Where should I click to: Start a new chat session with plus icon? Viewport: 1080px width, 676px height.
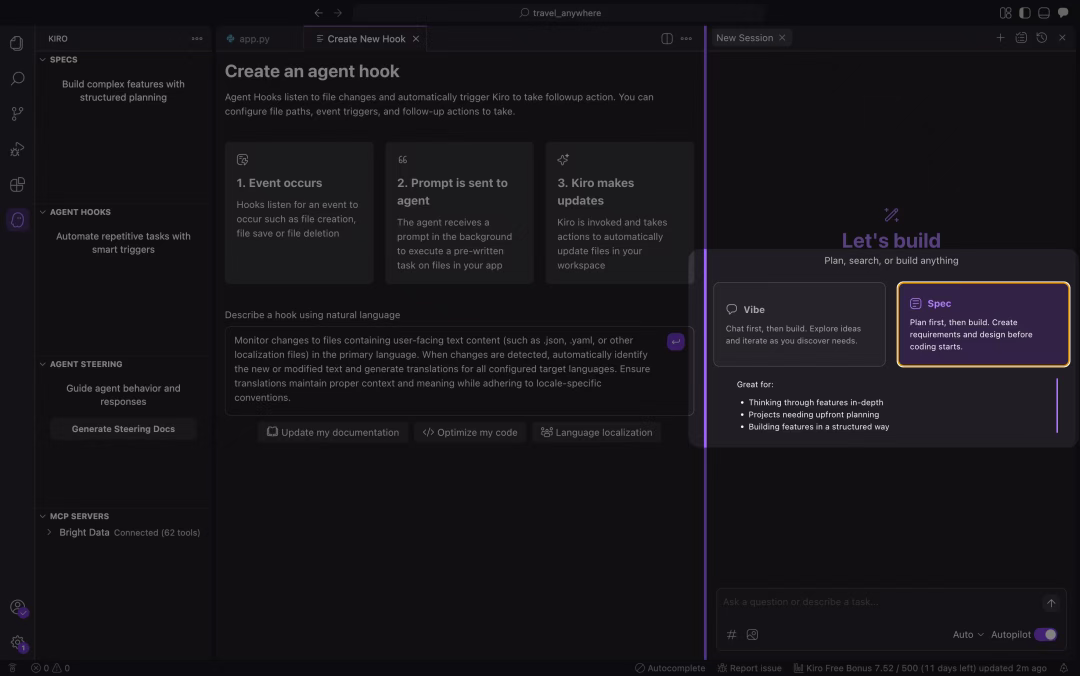1000,38
